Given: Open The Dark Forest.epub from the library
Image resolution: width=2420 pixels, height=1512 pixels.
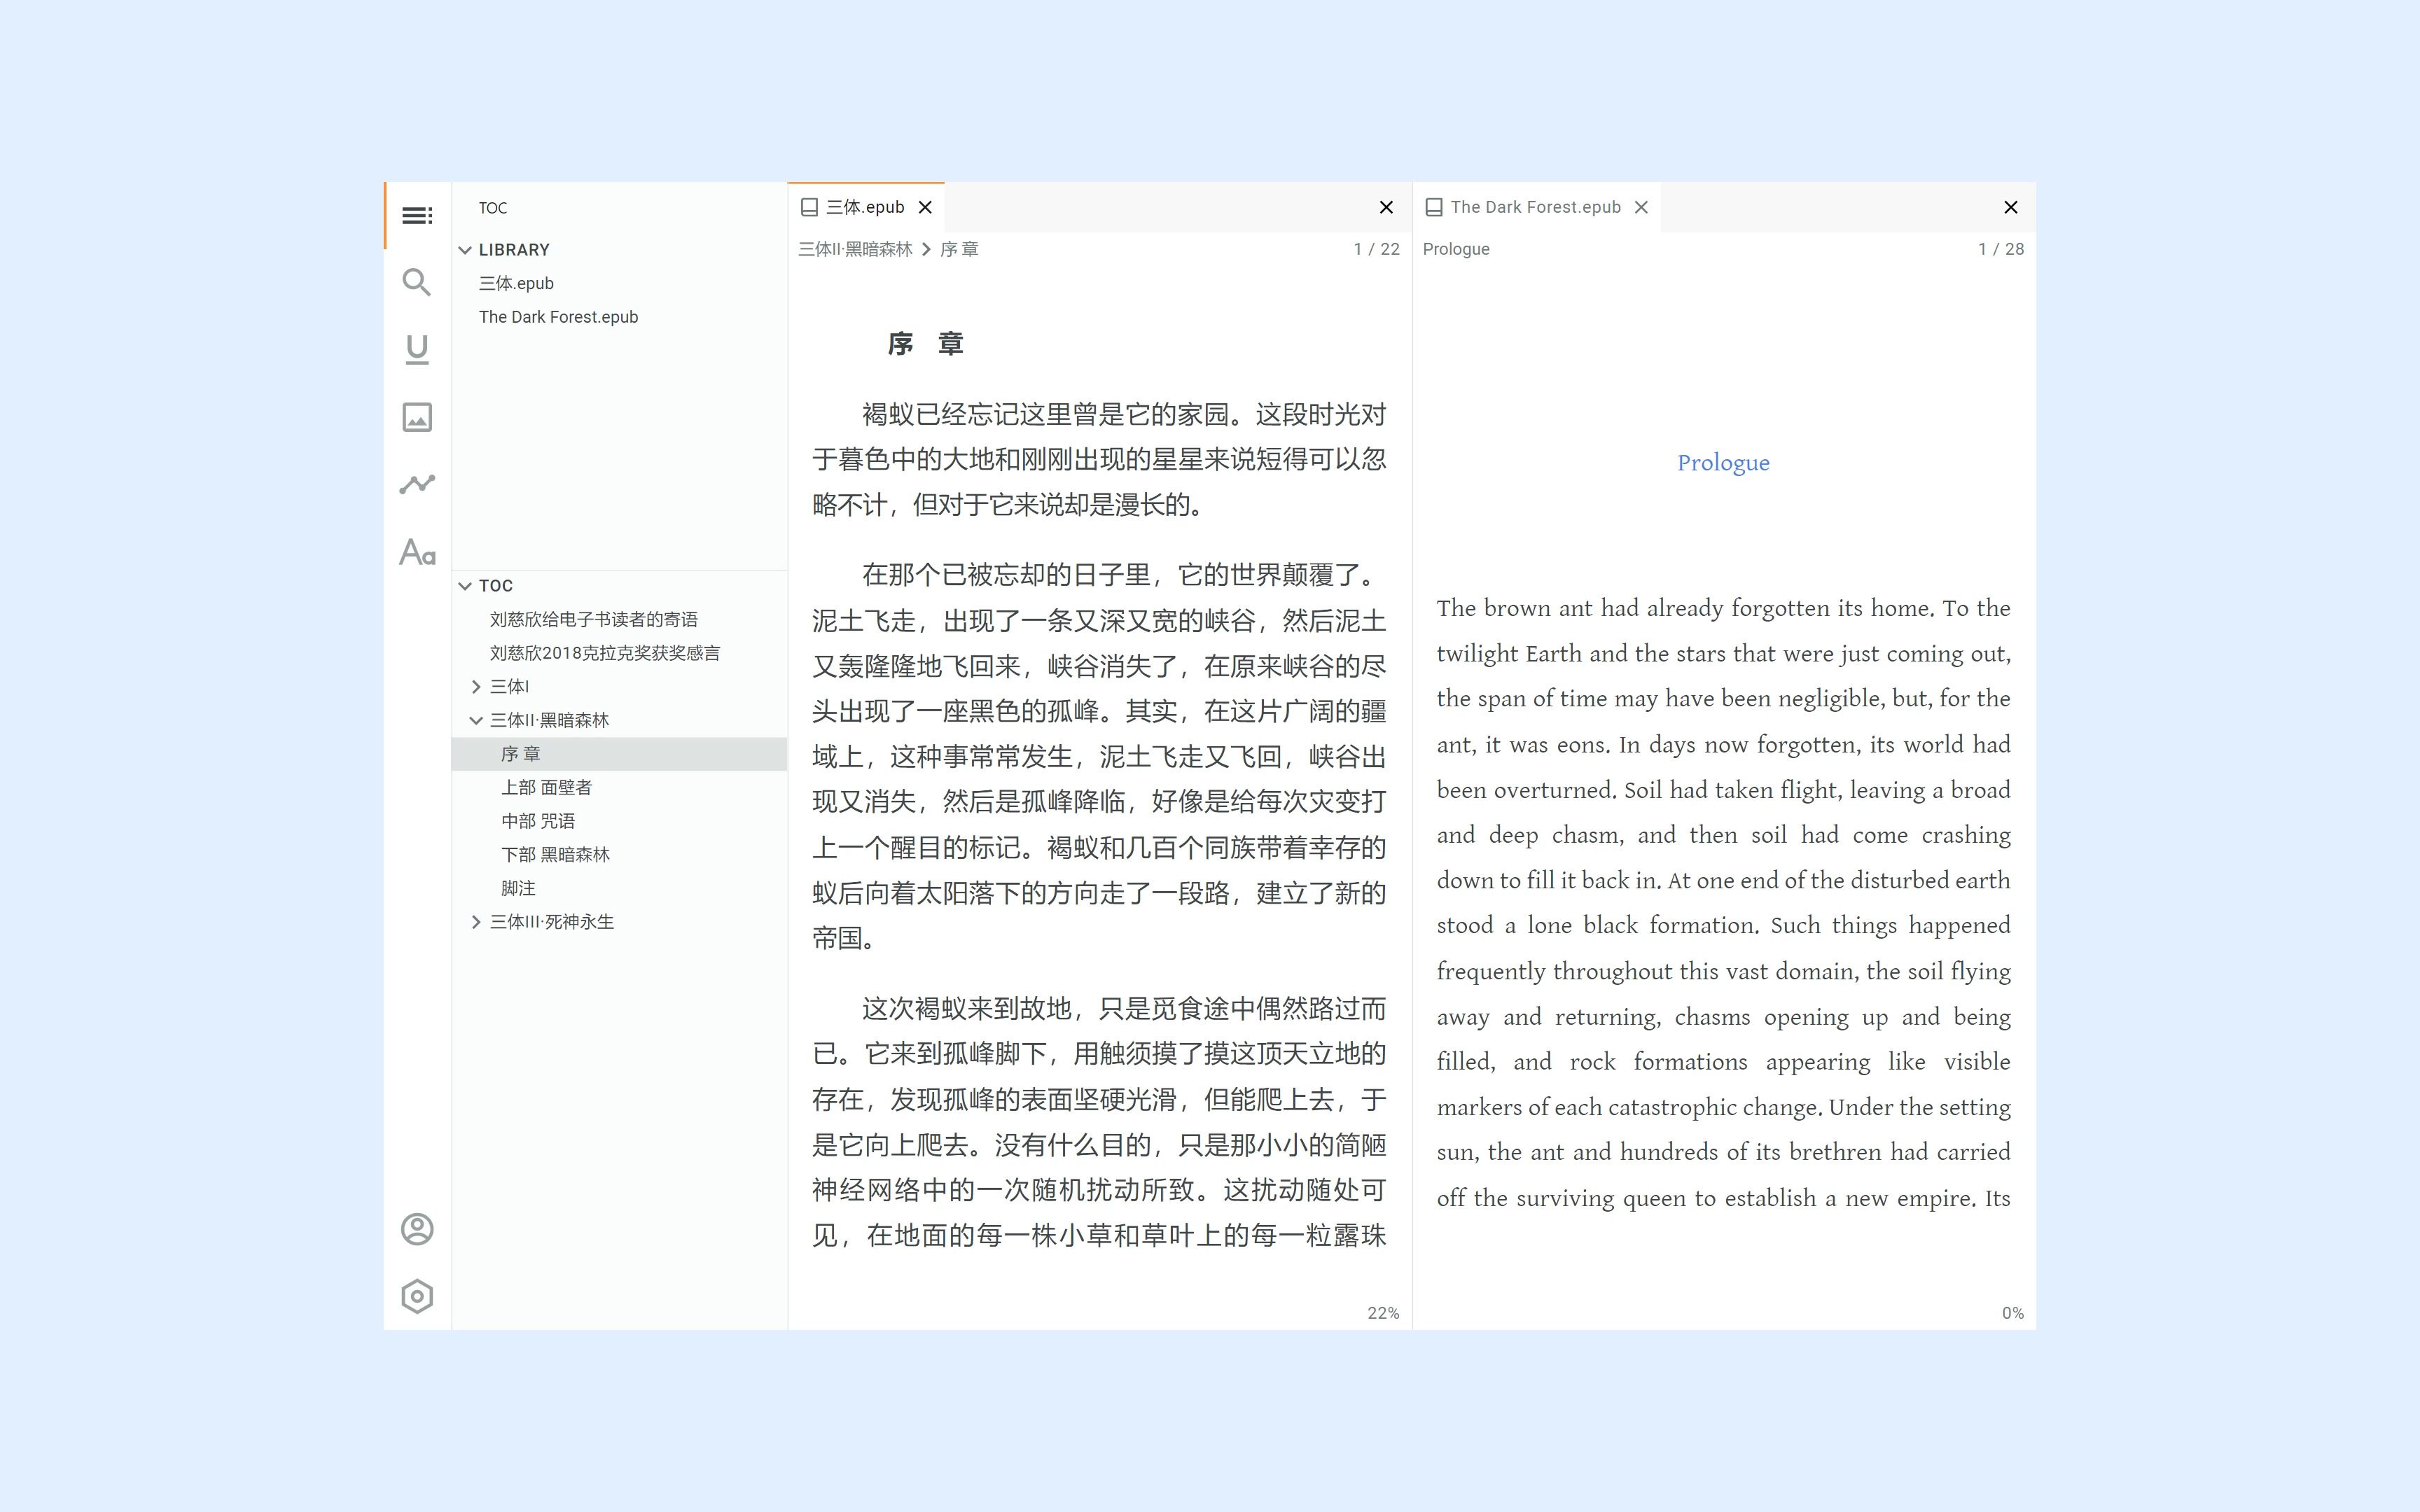Looking at the screenshot, I should [559, 316].
